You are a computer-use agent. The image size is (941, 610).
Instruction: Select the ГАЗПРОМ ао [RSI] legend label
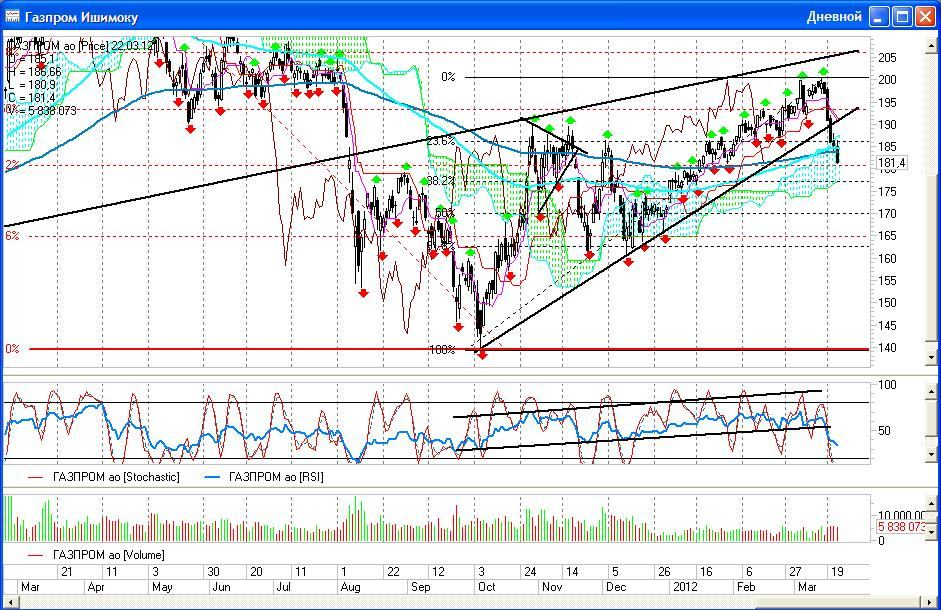click(x=275, y=477)
